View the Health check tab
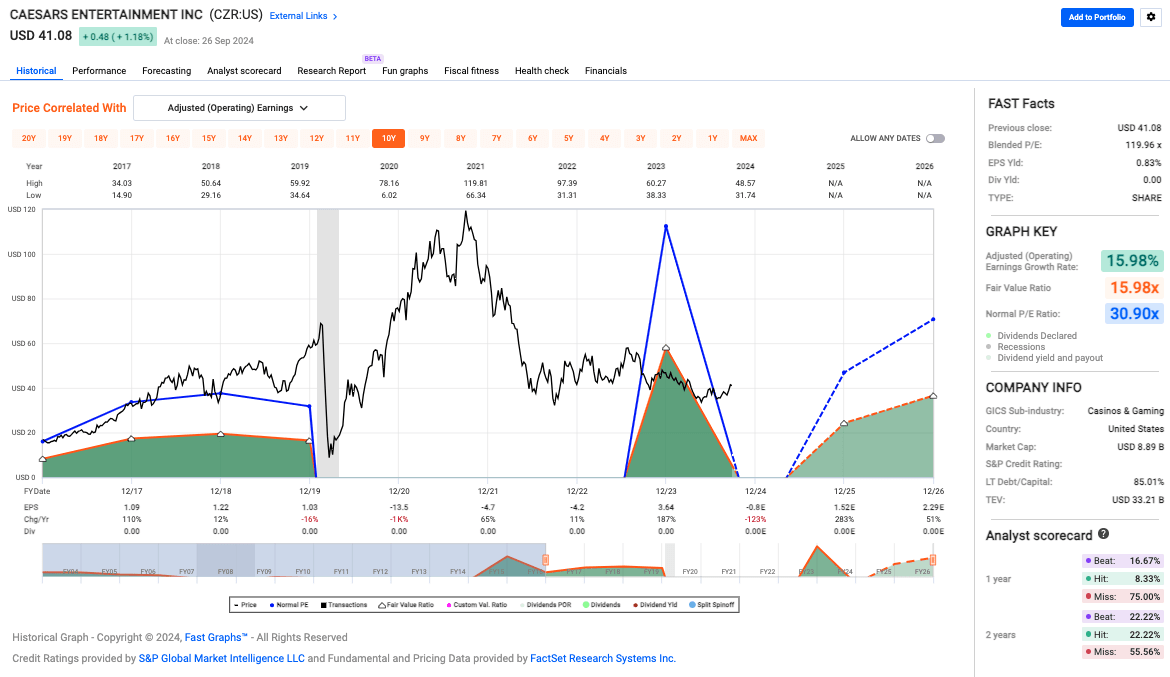1170x677 pixels. [542, 71]
